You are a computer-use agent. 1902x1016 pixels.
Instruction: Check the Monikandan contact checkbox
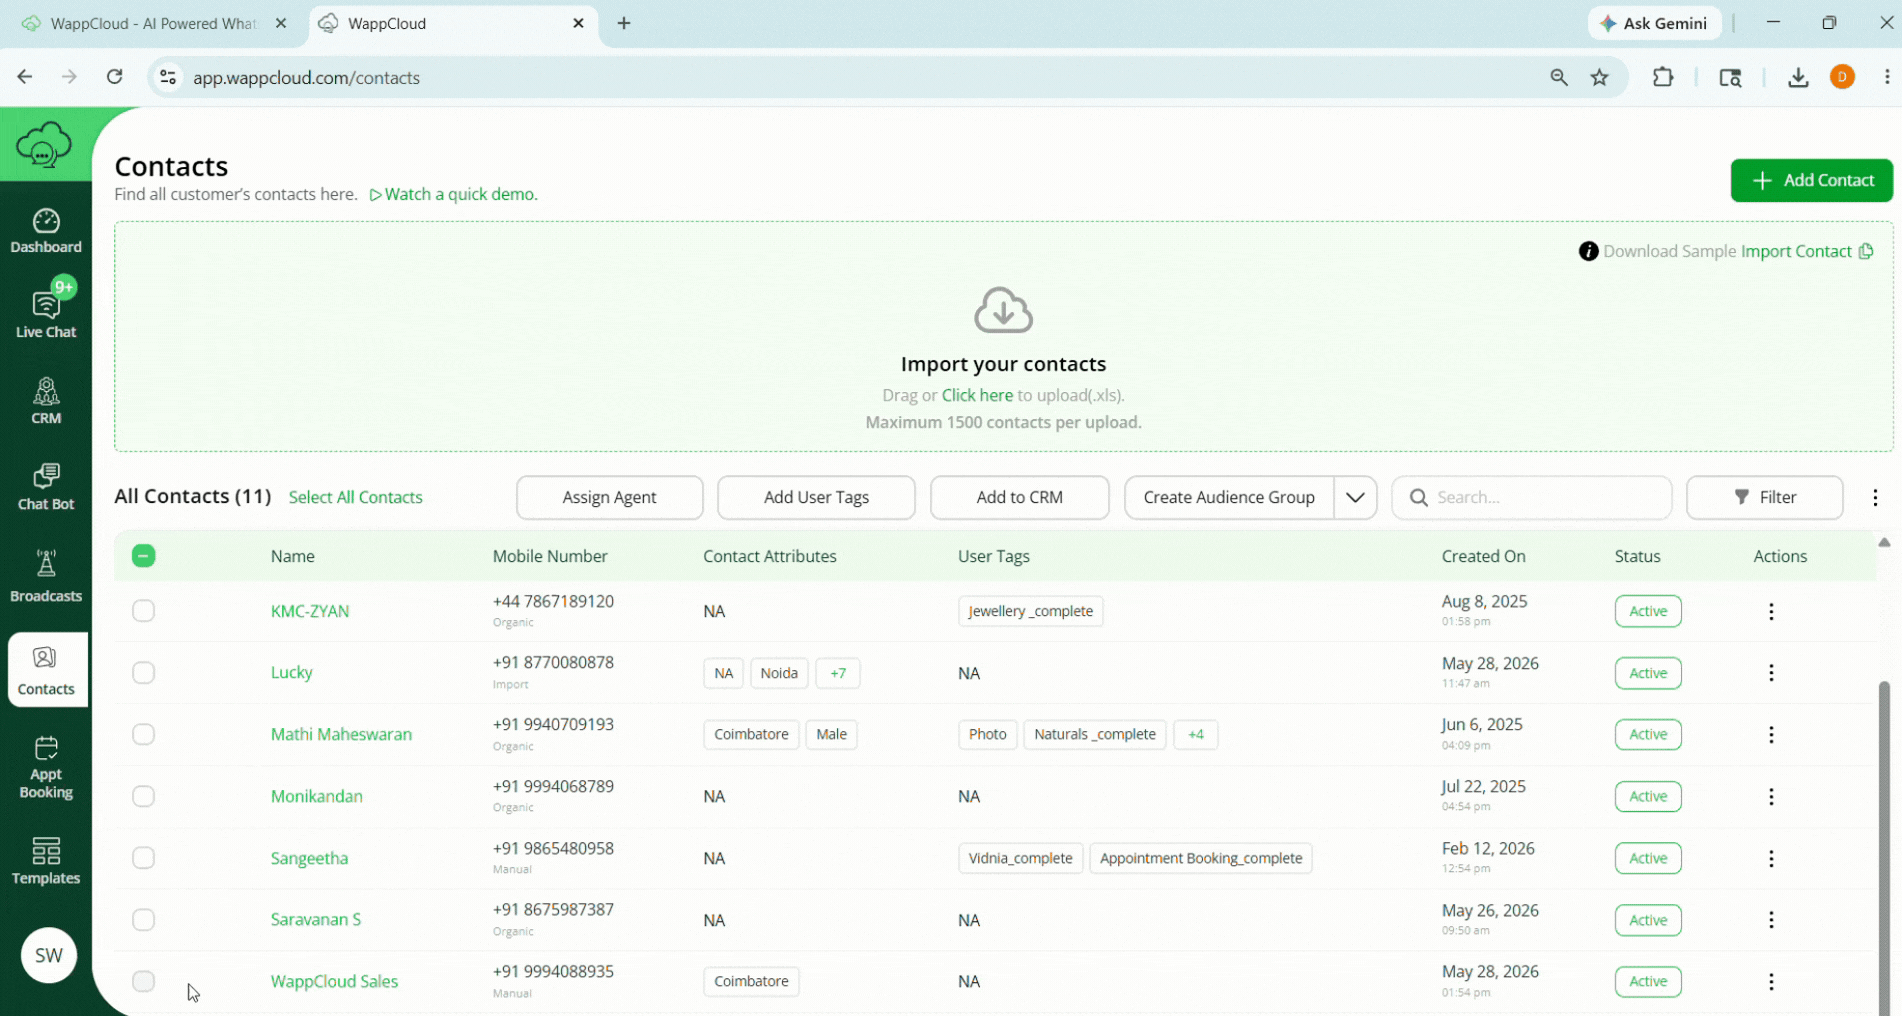[x=143, y=797]
